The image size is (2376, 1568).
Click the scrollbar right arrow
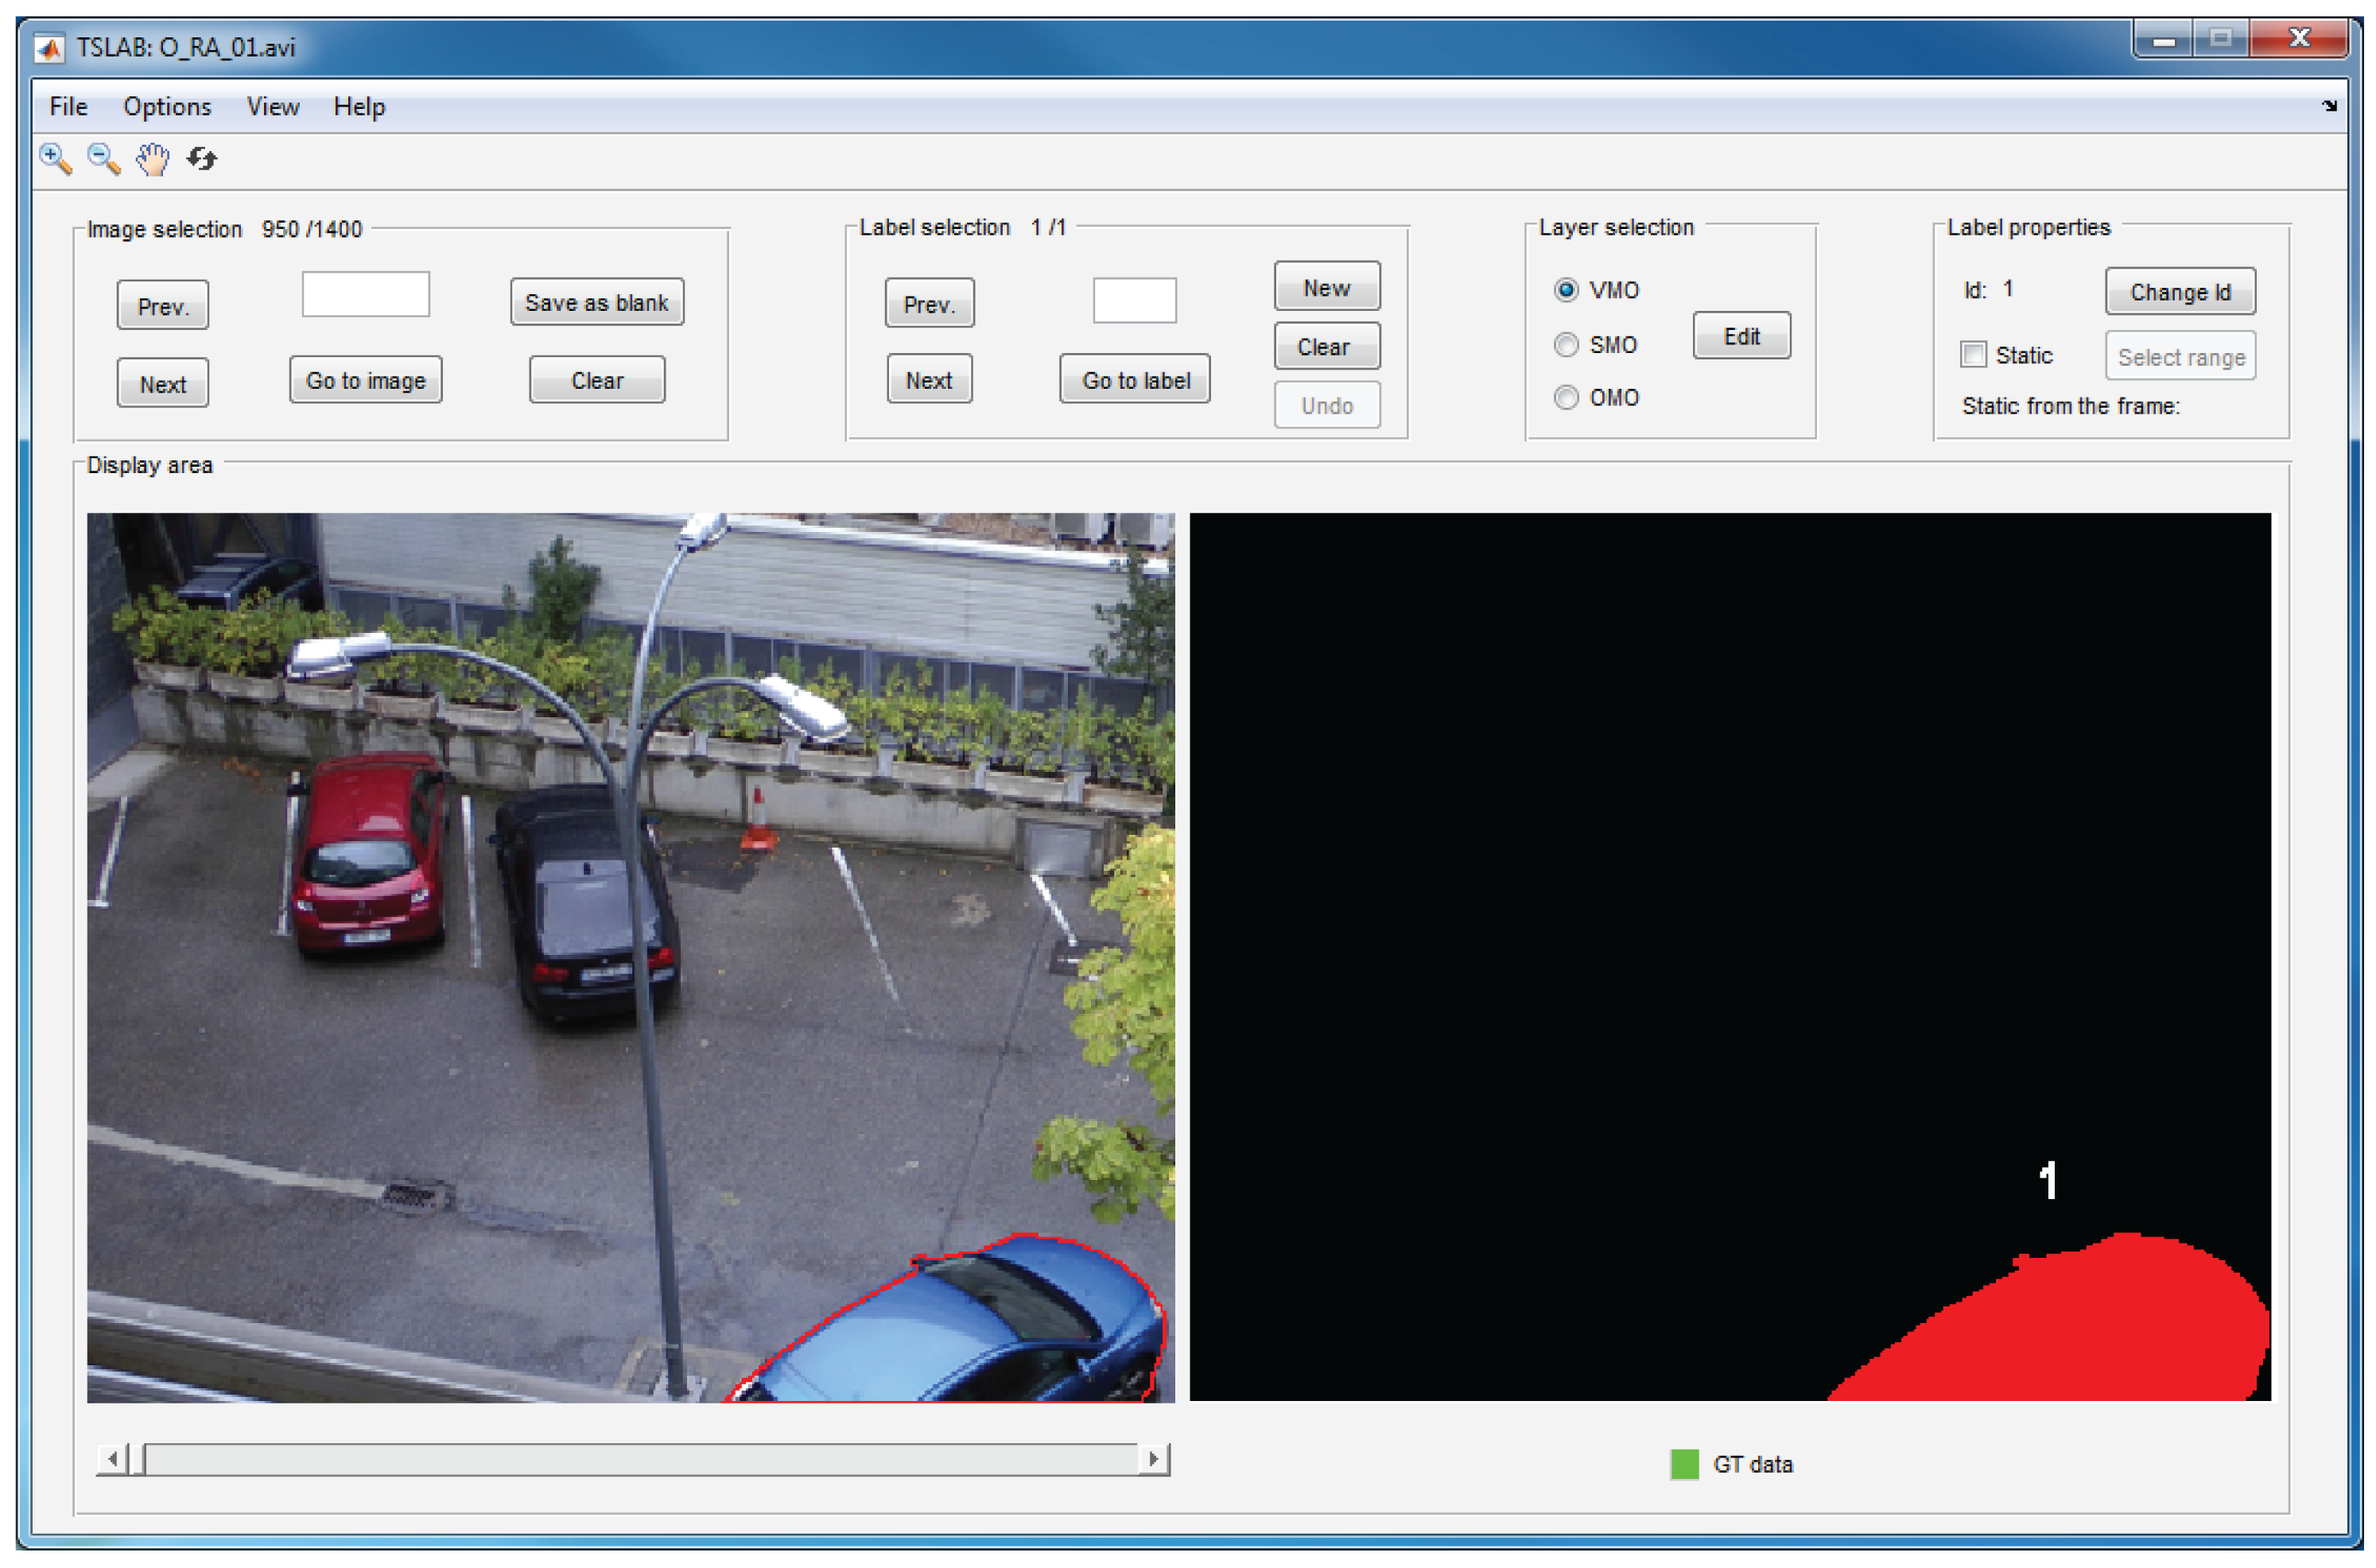[x=1154, y=1460]
